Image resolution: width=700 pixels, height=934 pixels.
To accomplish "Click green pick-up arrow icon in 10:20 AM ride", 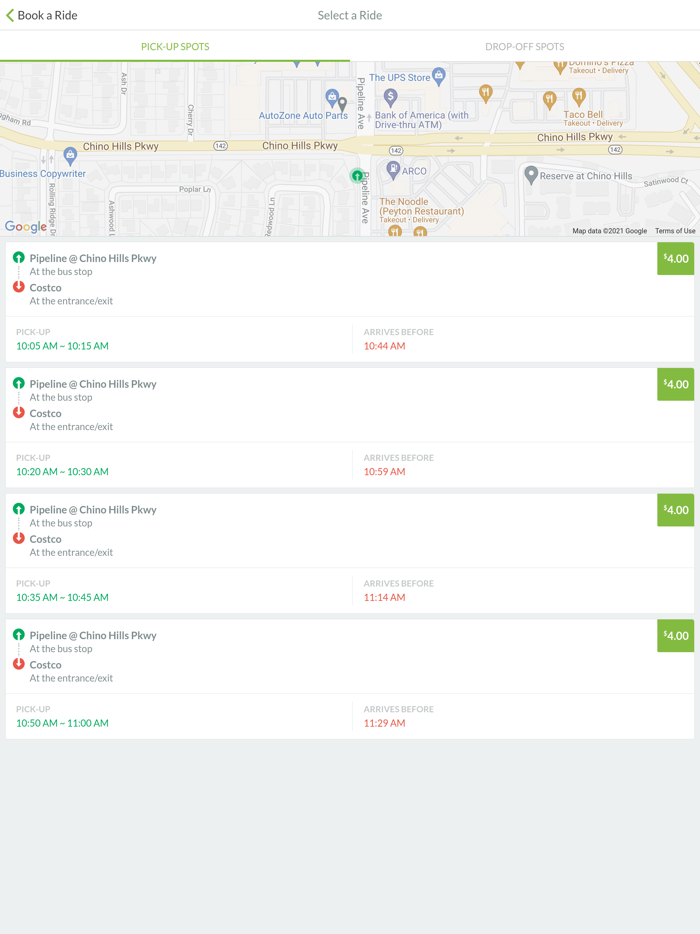I will pyautogui.click(x=19, y=383).
